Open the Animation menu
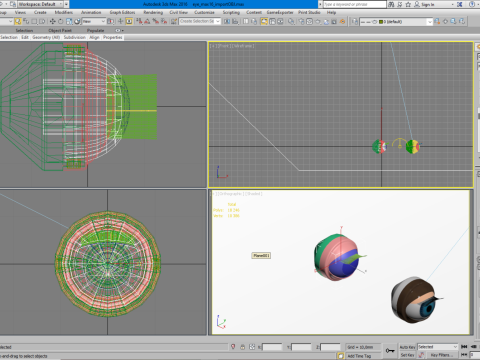This screenshot has height=360, width=480. [91, 12]
